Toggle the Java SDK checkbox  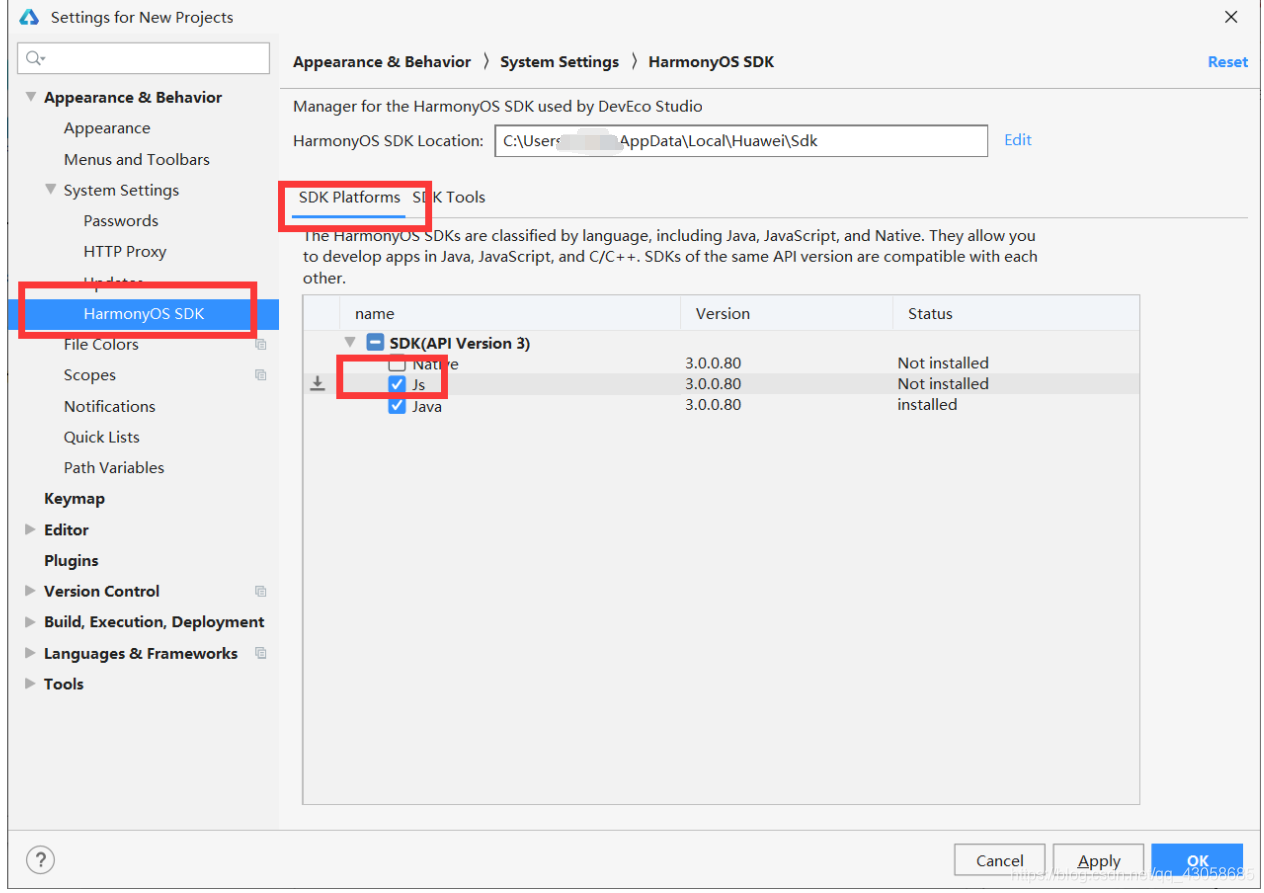click(x=397, y=405)
